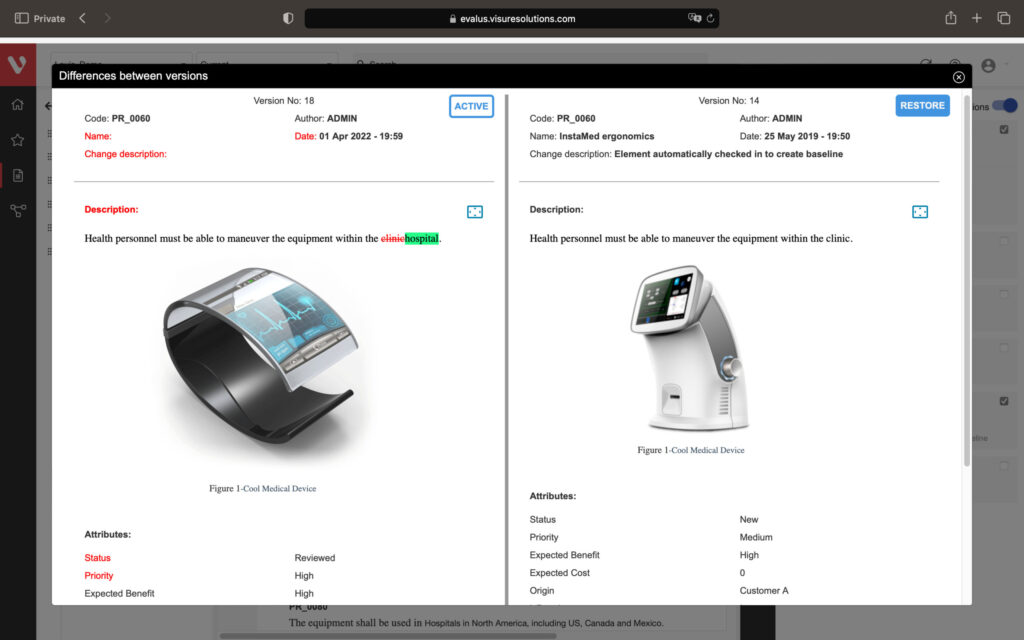Expand Version 18 description to fullscreen
Screen dimensions: 1024x640
point(475,212)
